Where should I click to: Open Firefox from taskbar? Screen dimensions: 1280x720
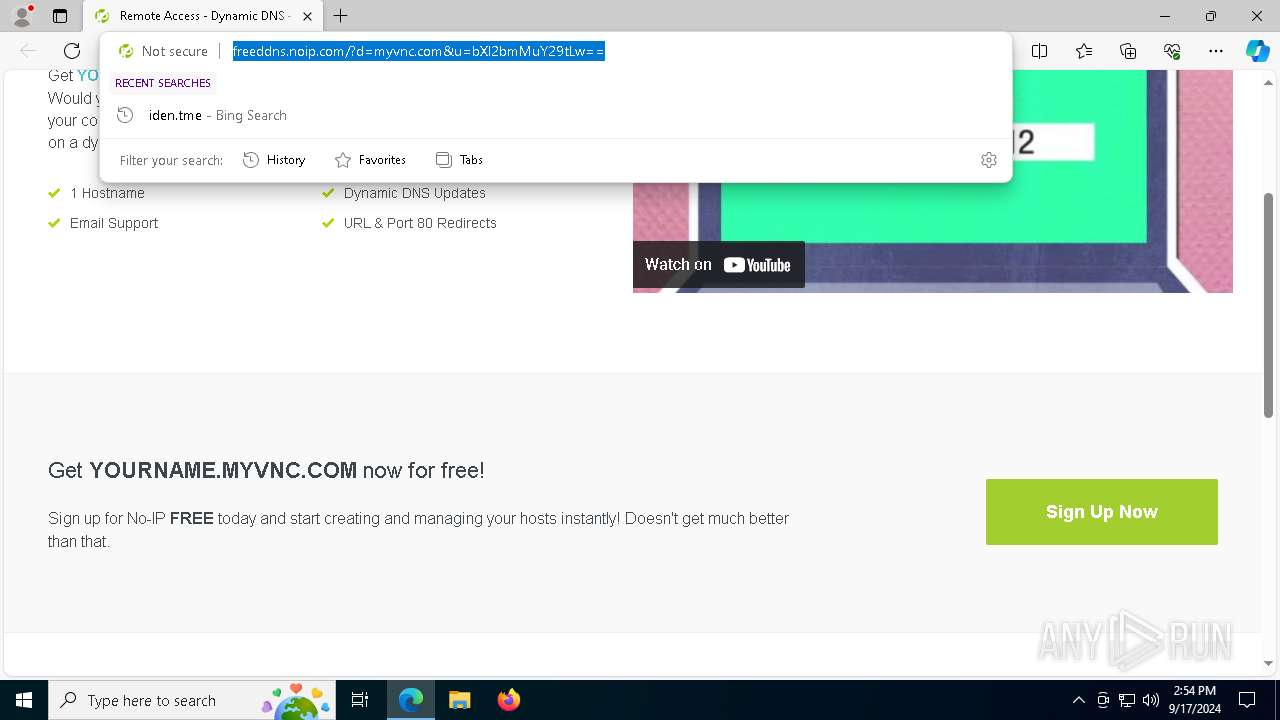click(x=508, y=700)
